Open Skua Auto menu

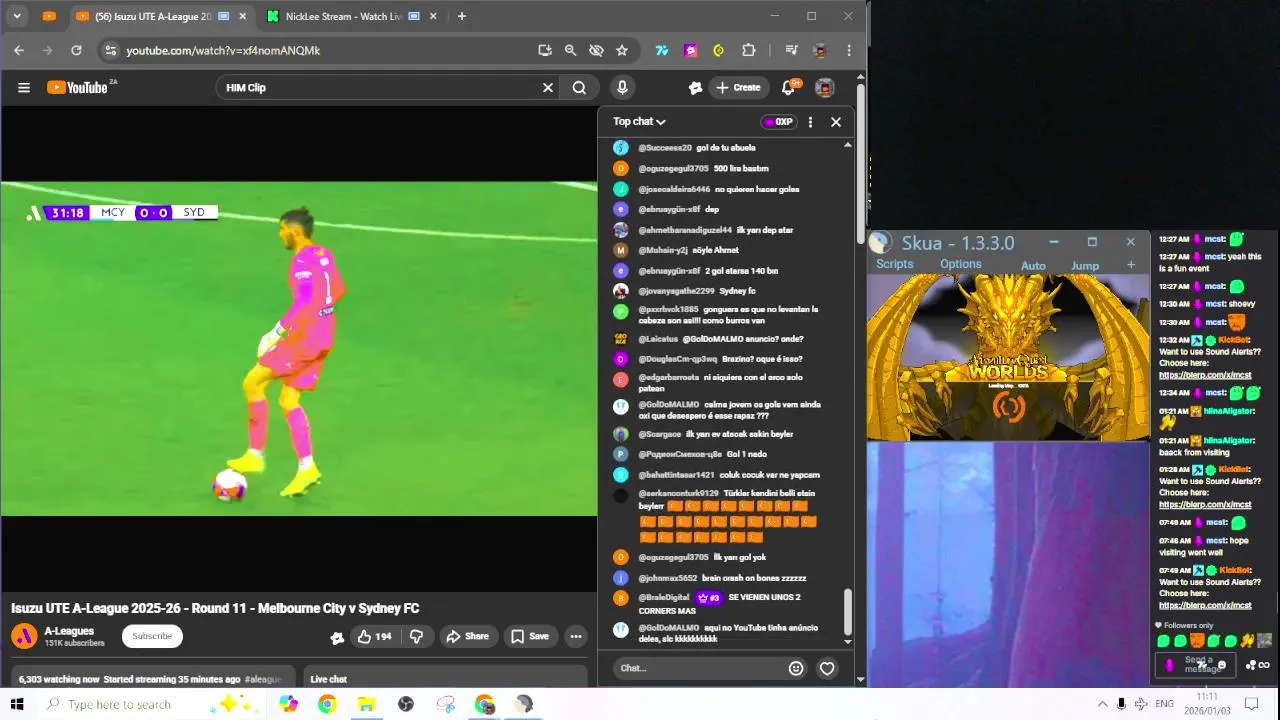pyautogui.click(x=1033, y=266)
